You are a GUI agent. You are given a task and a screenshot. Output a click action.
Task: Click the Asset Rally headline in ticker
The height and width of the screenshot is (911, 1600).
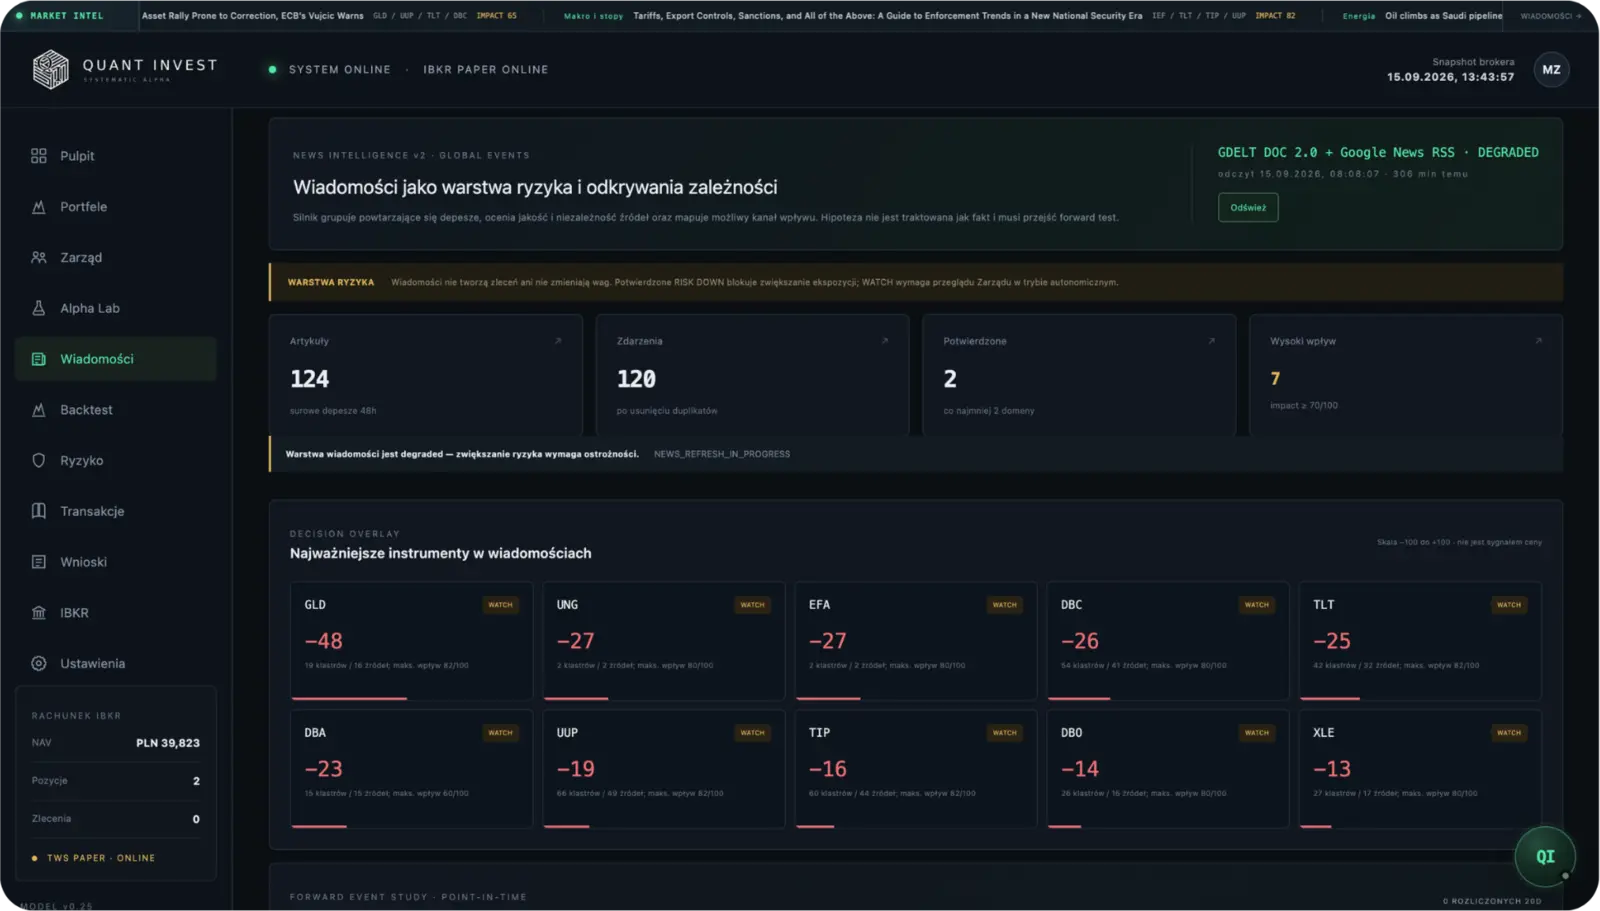(x=253, y=16)
